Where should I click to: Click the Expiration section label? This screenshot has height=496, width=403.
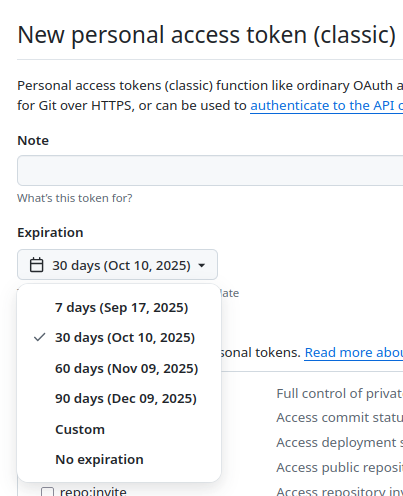click(50, 233)
